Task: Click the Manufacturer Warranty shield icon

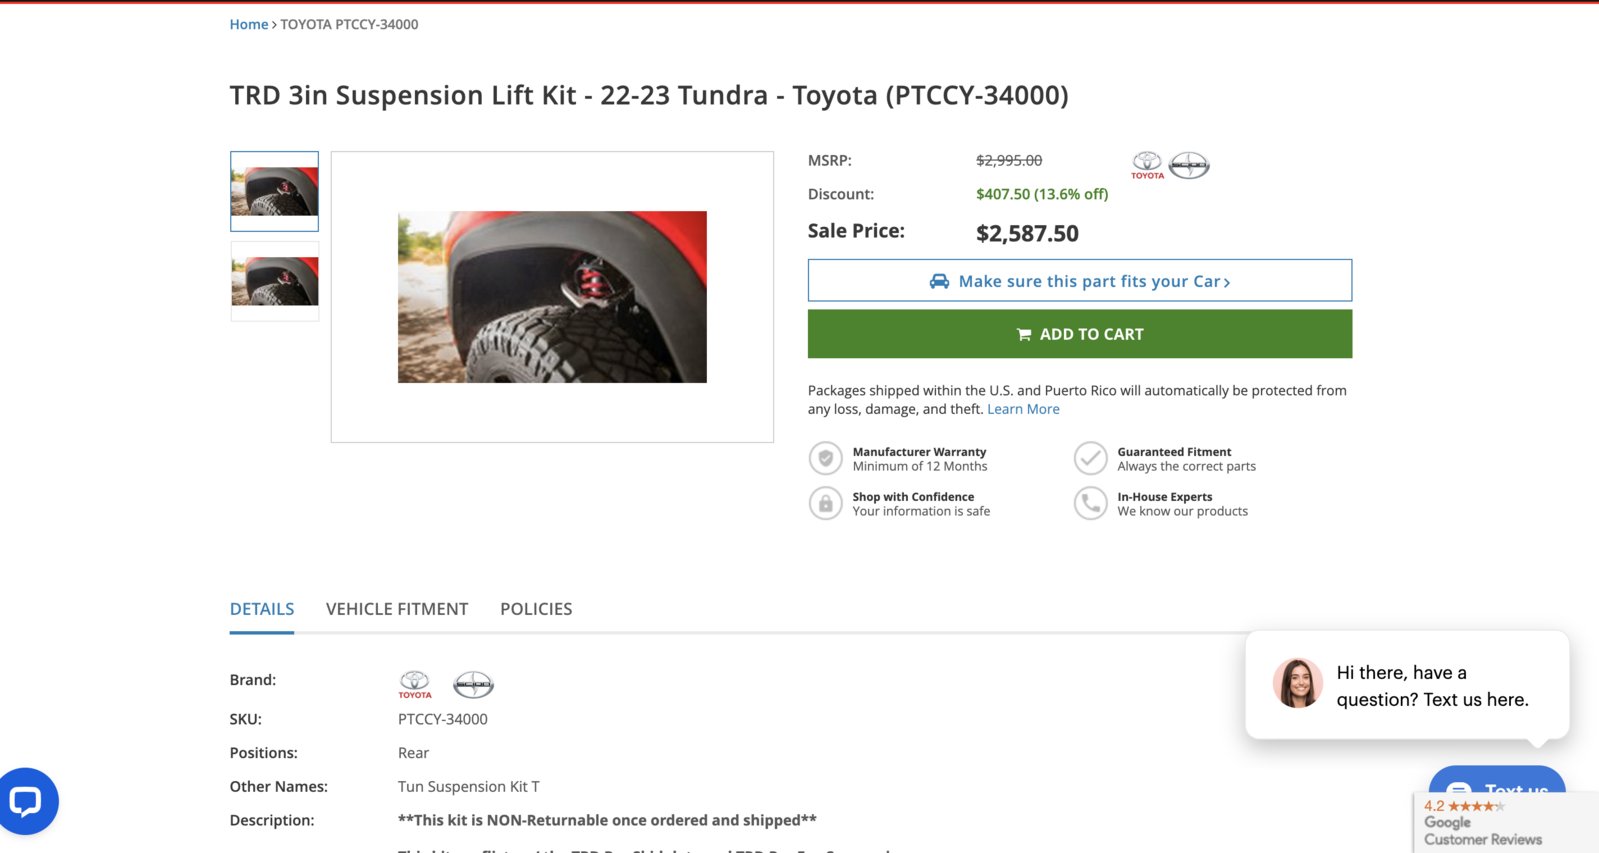Action: [x=826, y=459]
